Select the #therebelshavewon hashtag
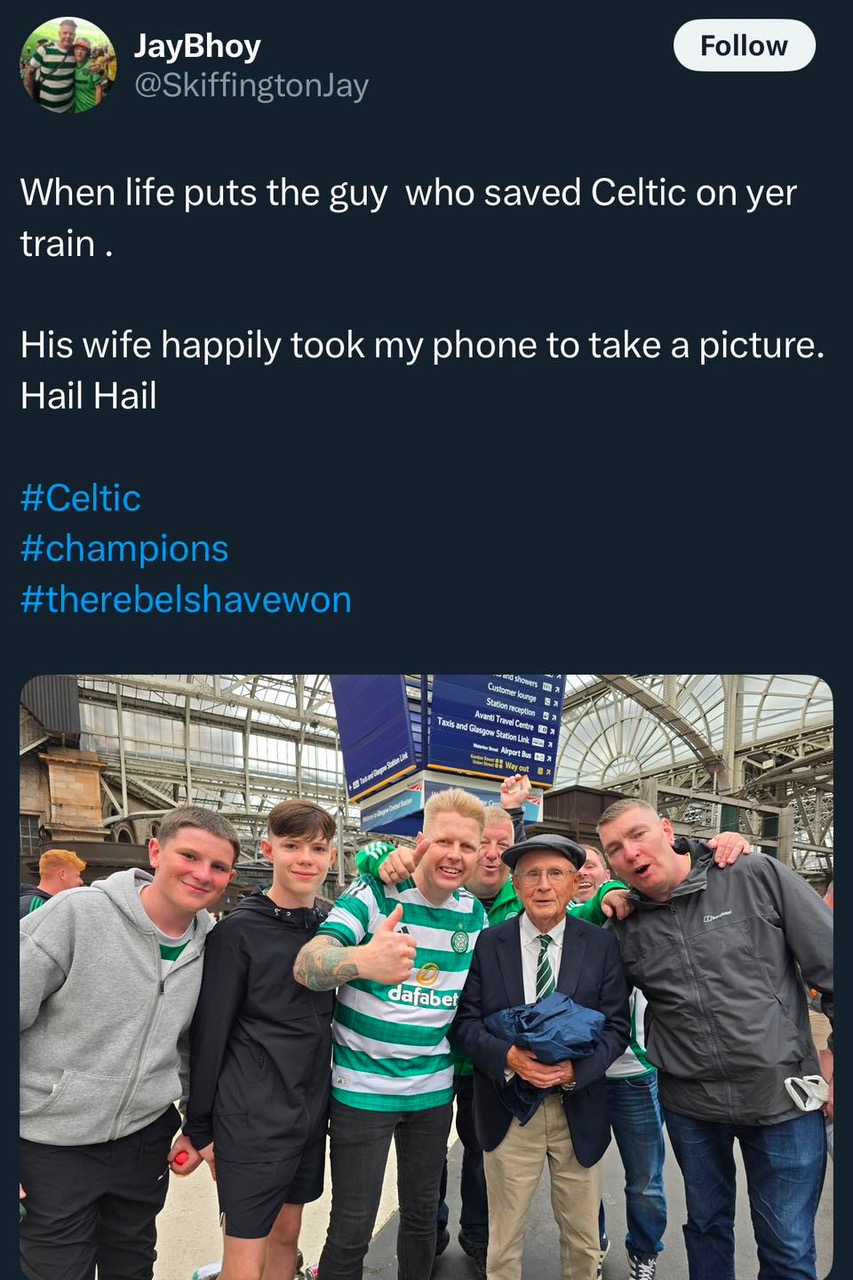The width and height of the screenshot is (853, 1280). (x=185, y=600)
